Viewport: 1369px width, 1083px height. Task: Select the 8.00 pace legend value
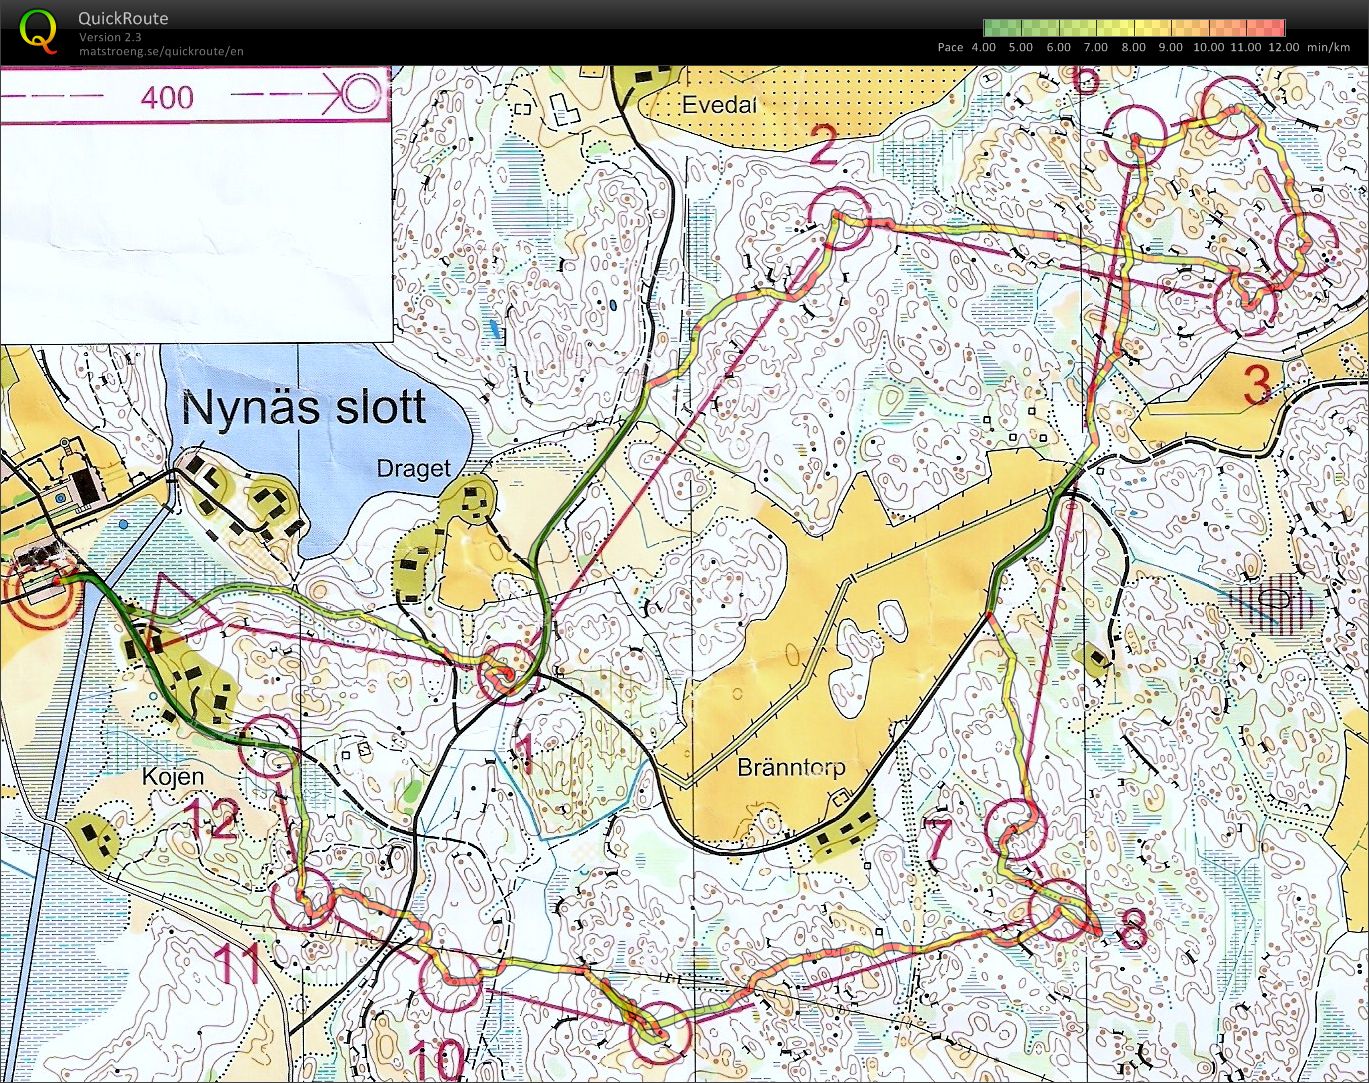[x=1133, y=47]
